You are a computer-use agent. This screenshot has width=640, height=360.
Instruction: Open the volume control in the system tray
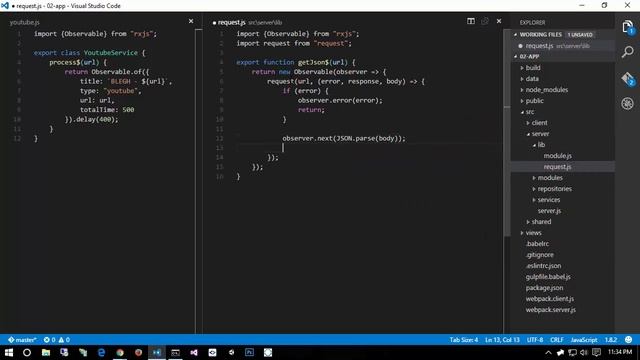(x=584, y=353)
